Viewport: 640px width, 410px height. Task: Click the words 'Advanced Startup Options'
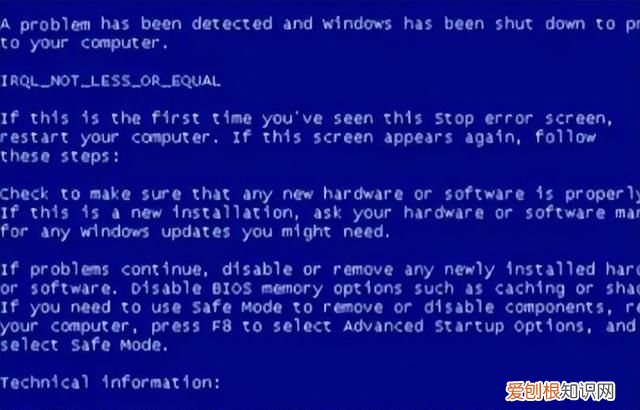click(467, 327)
